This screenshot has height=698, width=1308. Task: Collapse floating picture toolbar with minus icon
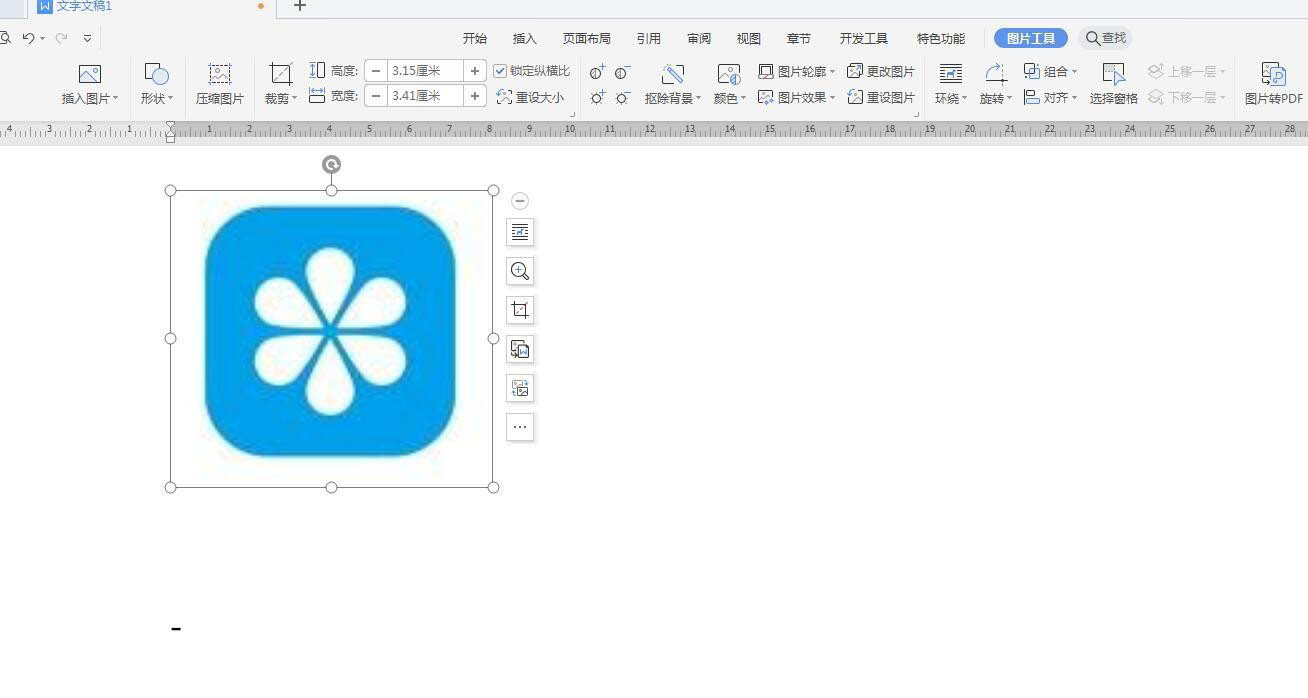520,201
